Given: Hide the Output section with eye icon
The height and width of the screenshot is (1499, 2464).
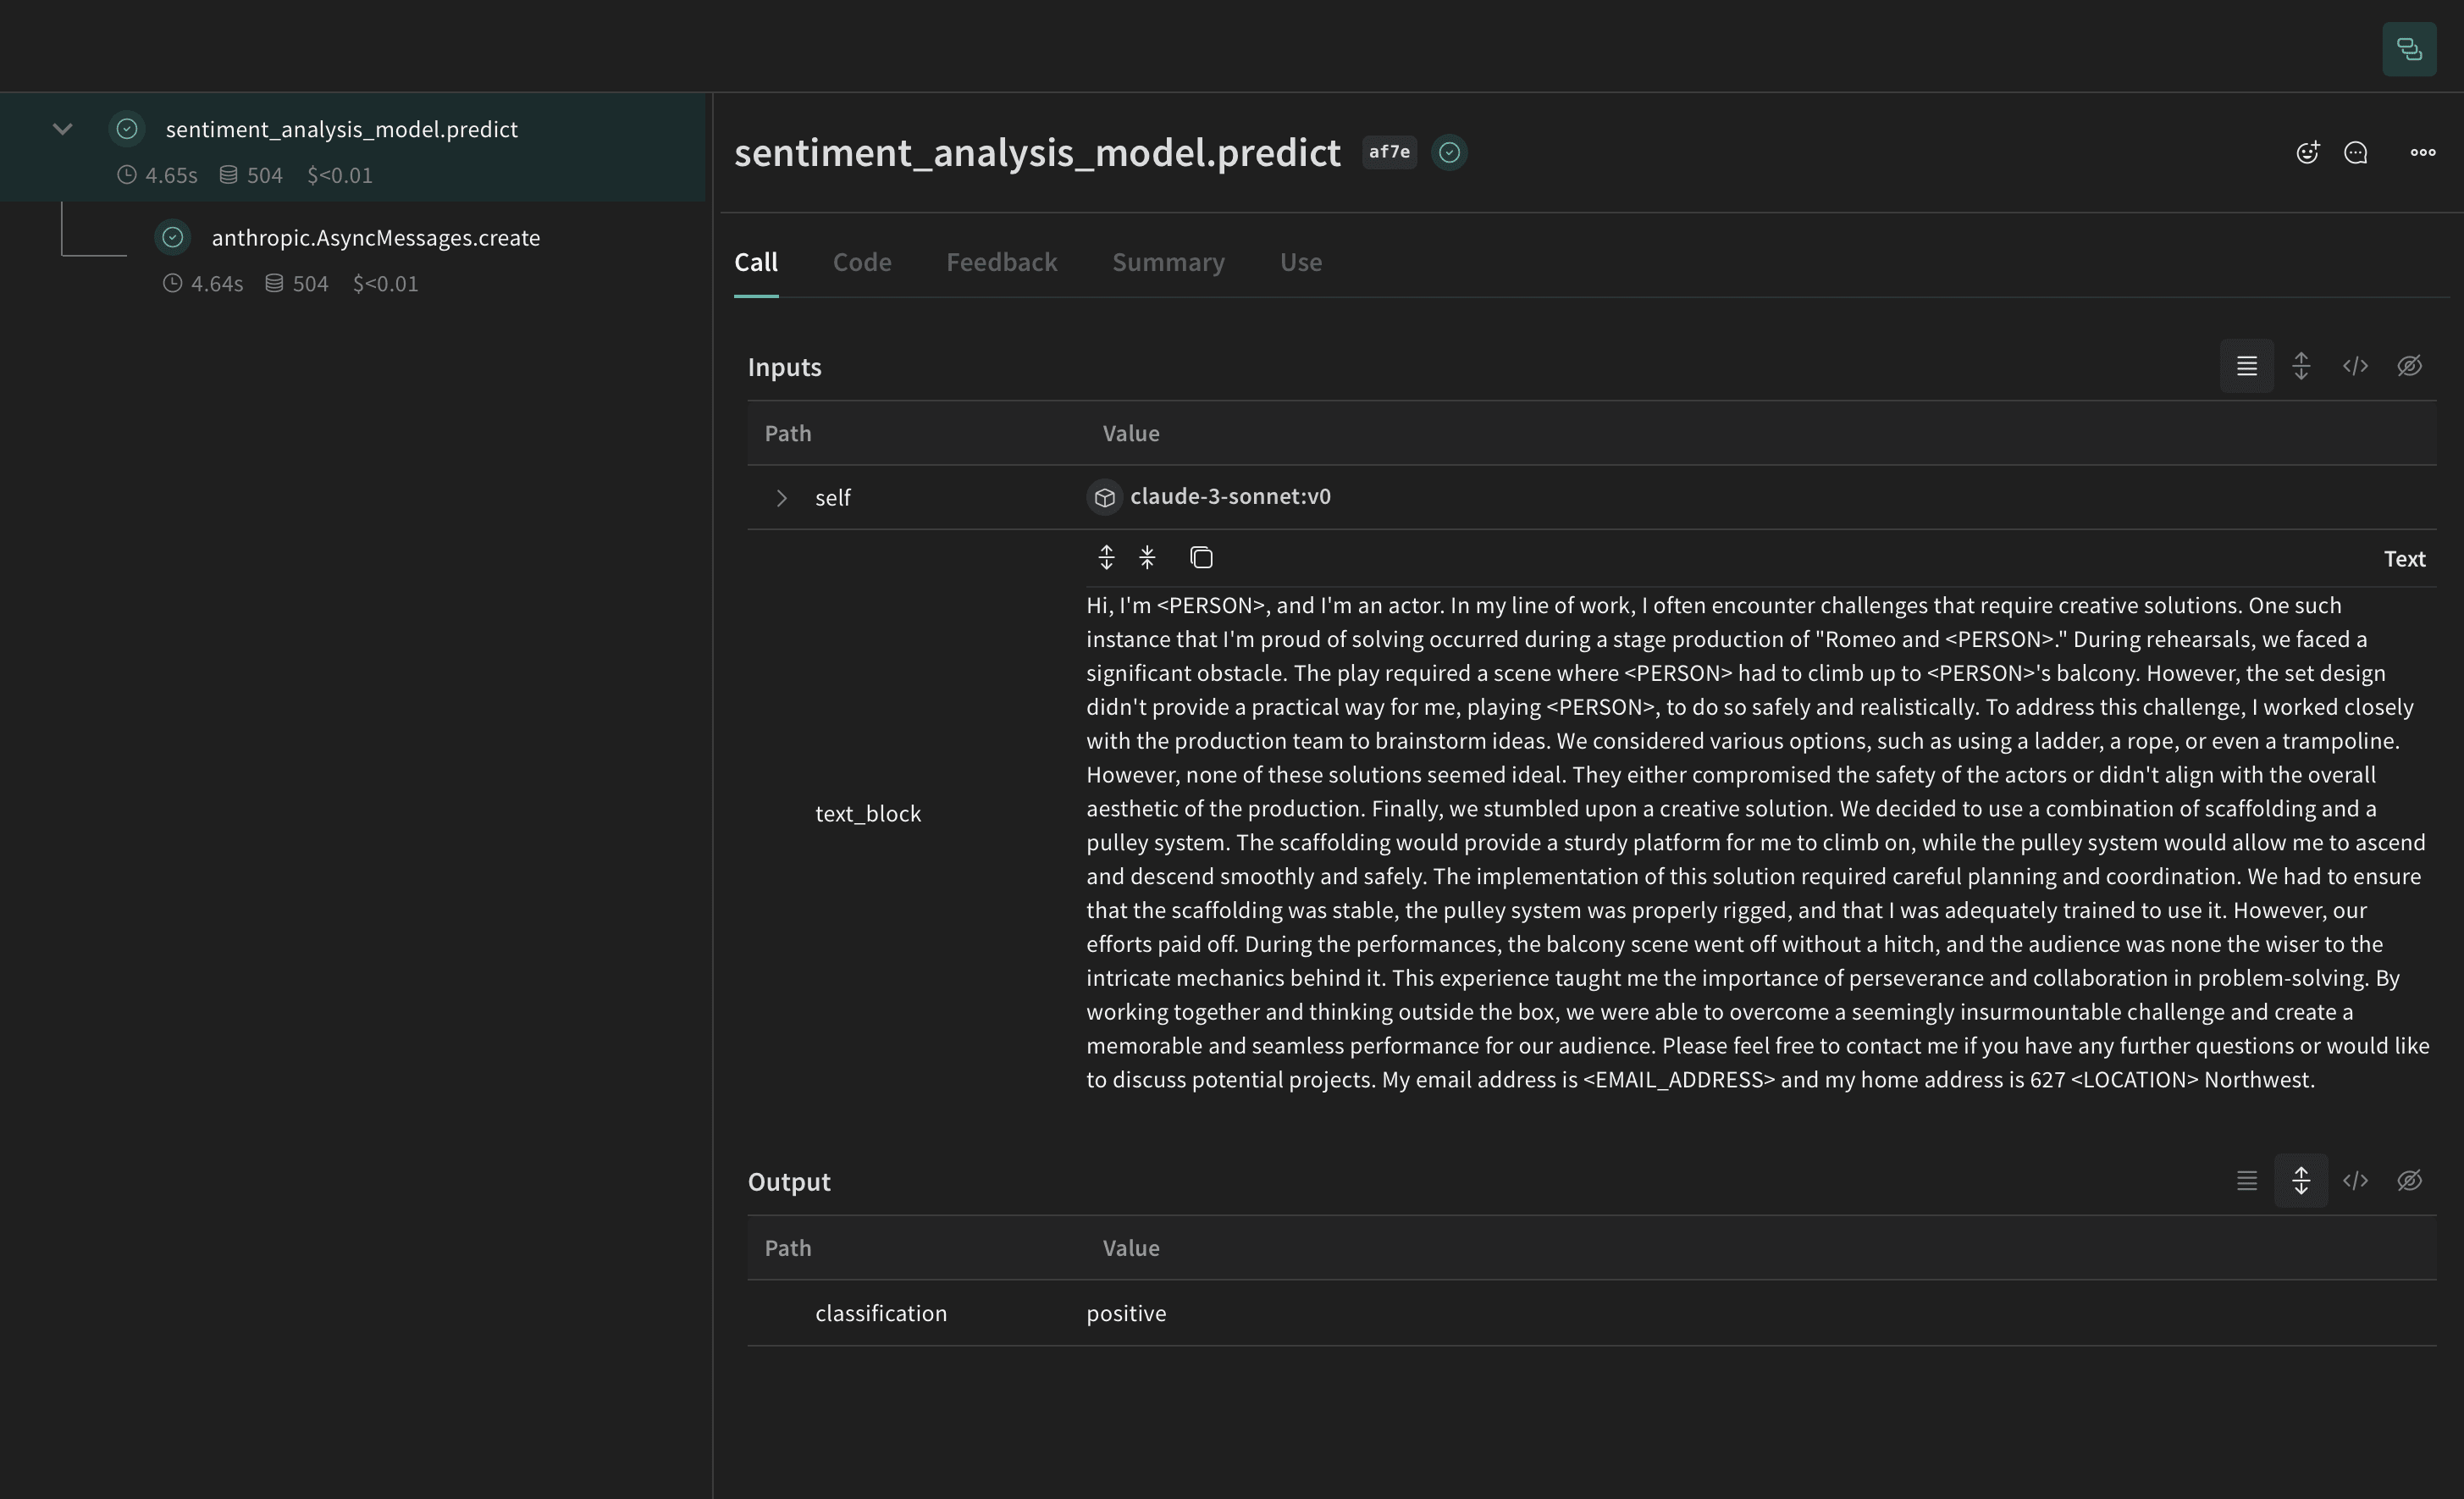Looking at the screenshot, I should point(2409,1181).
